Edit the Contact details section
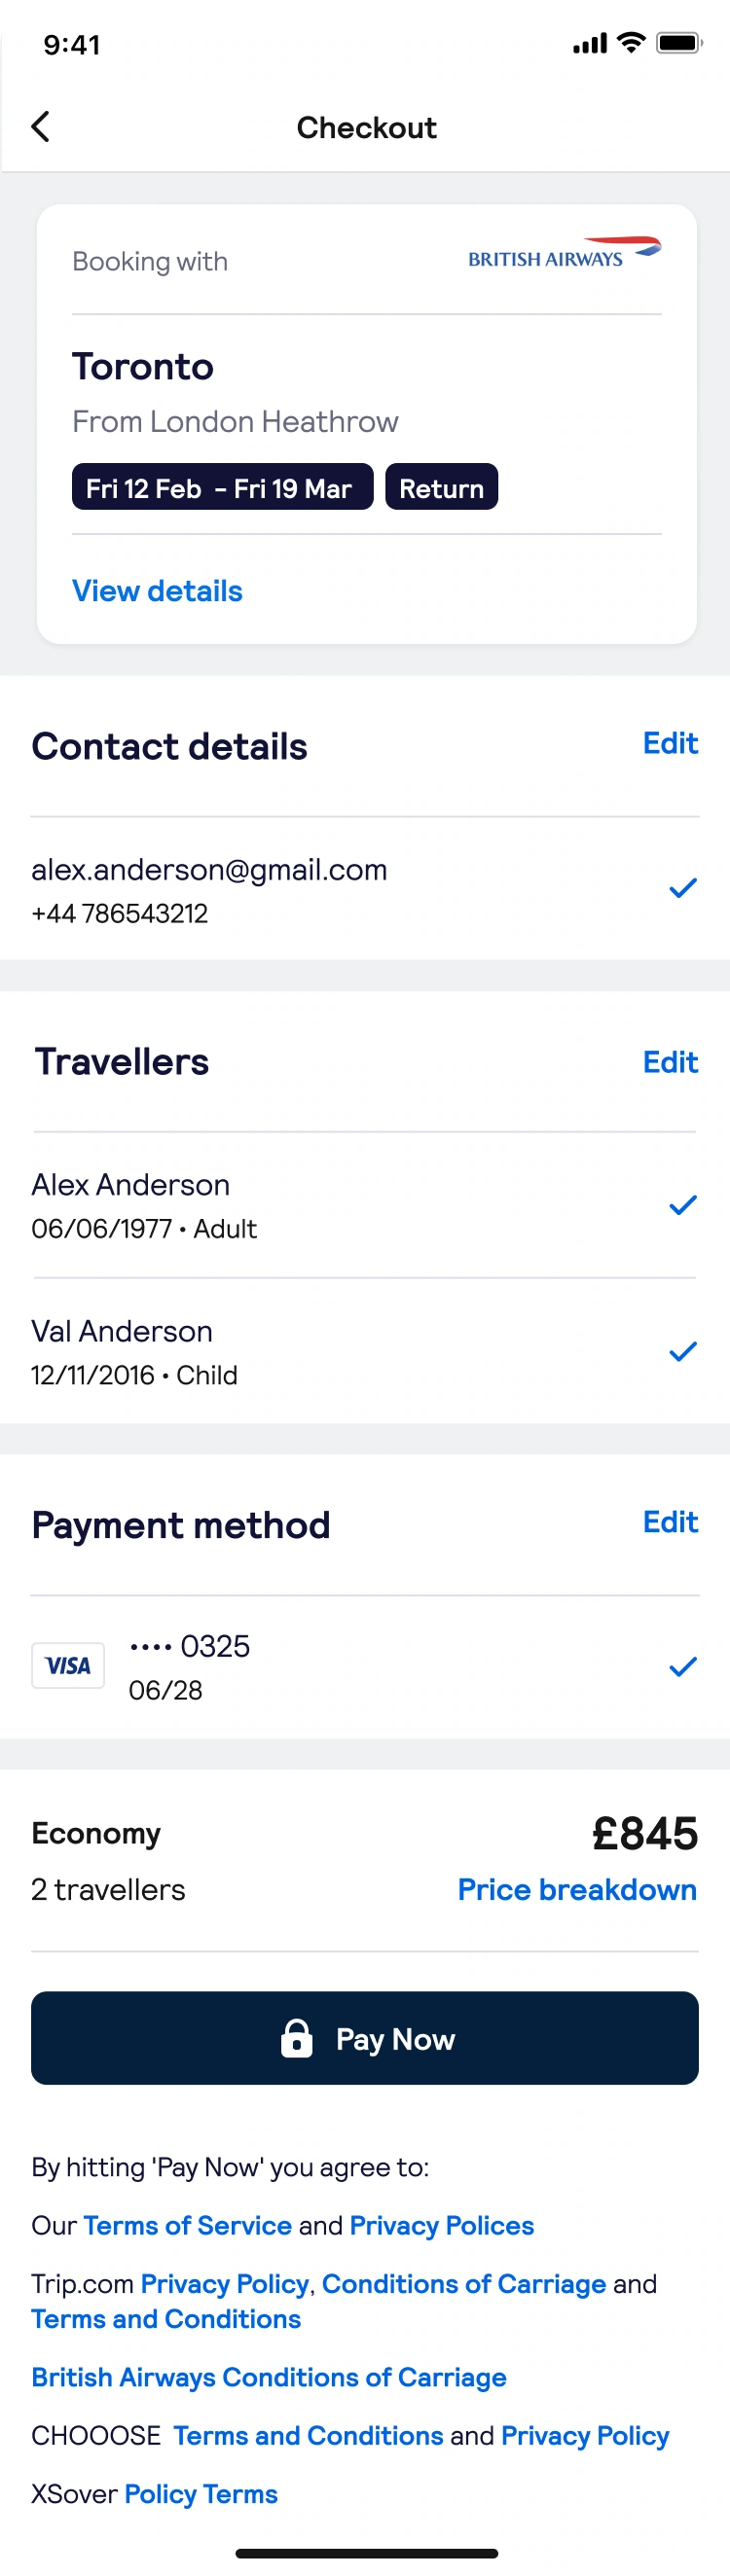 pyautogui.click(x=670, y=743)
